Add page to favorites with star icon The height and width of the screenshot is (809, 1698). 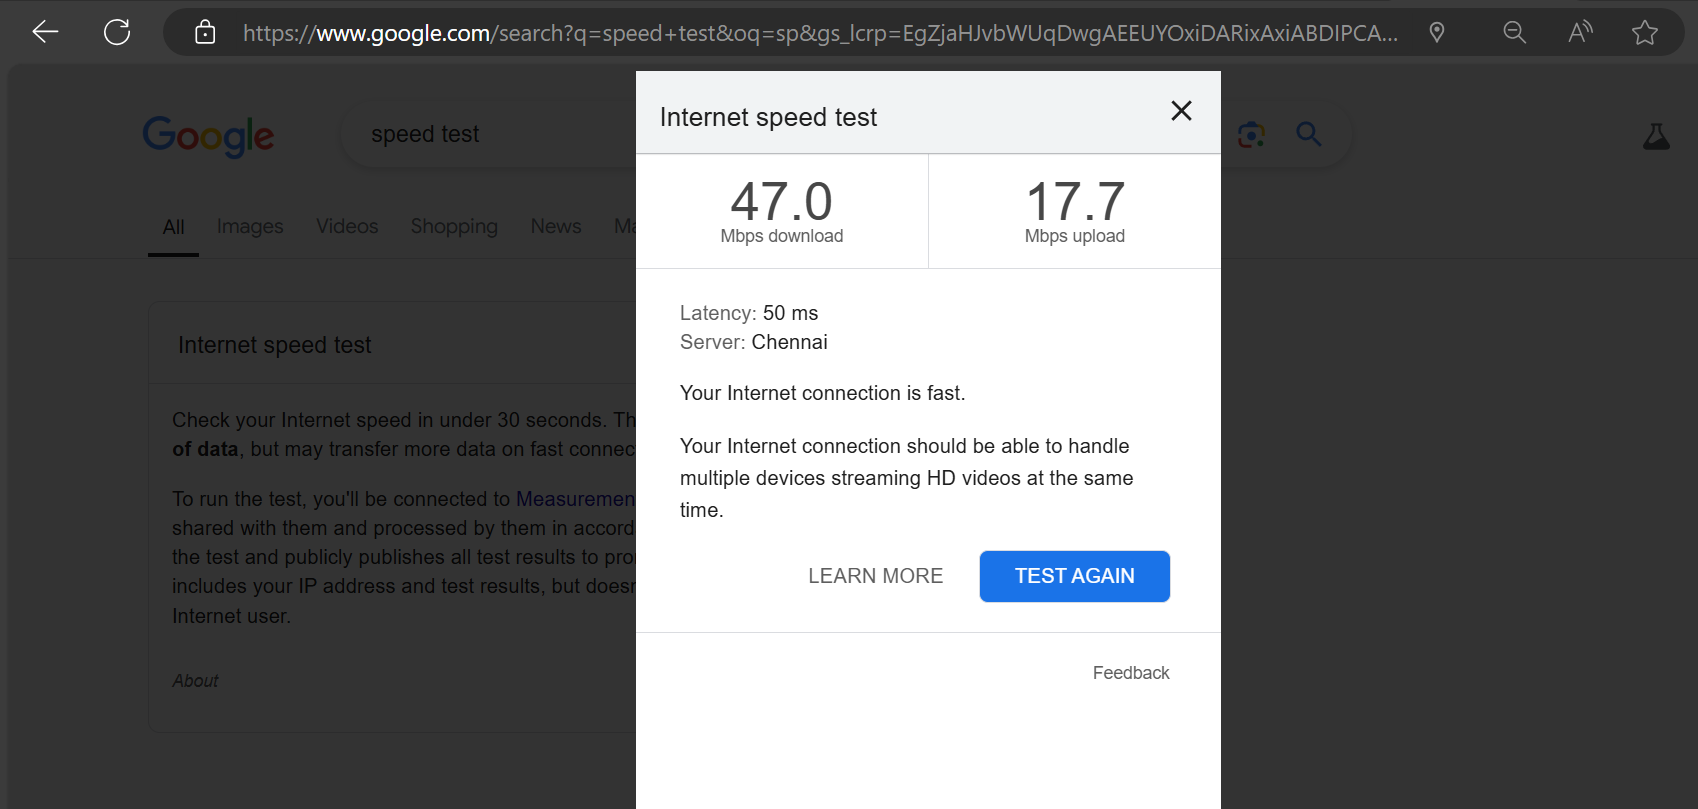click(x=1645, y=32)
